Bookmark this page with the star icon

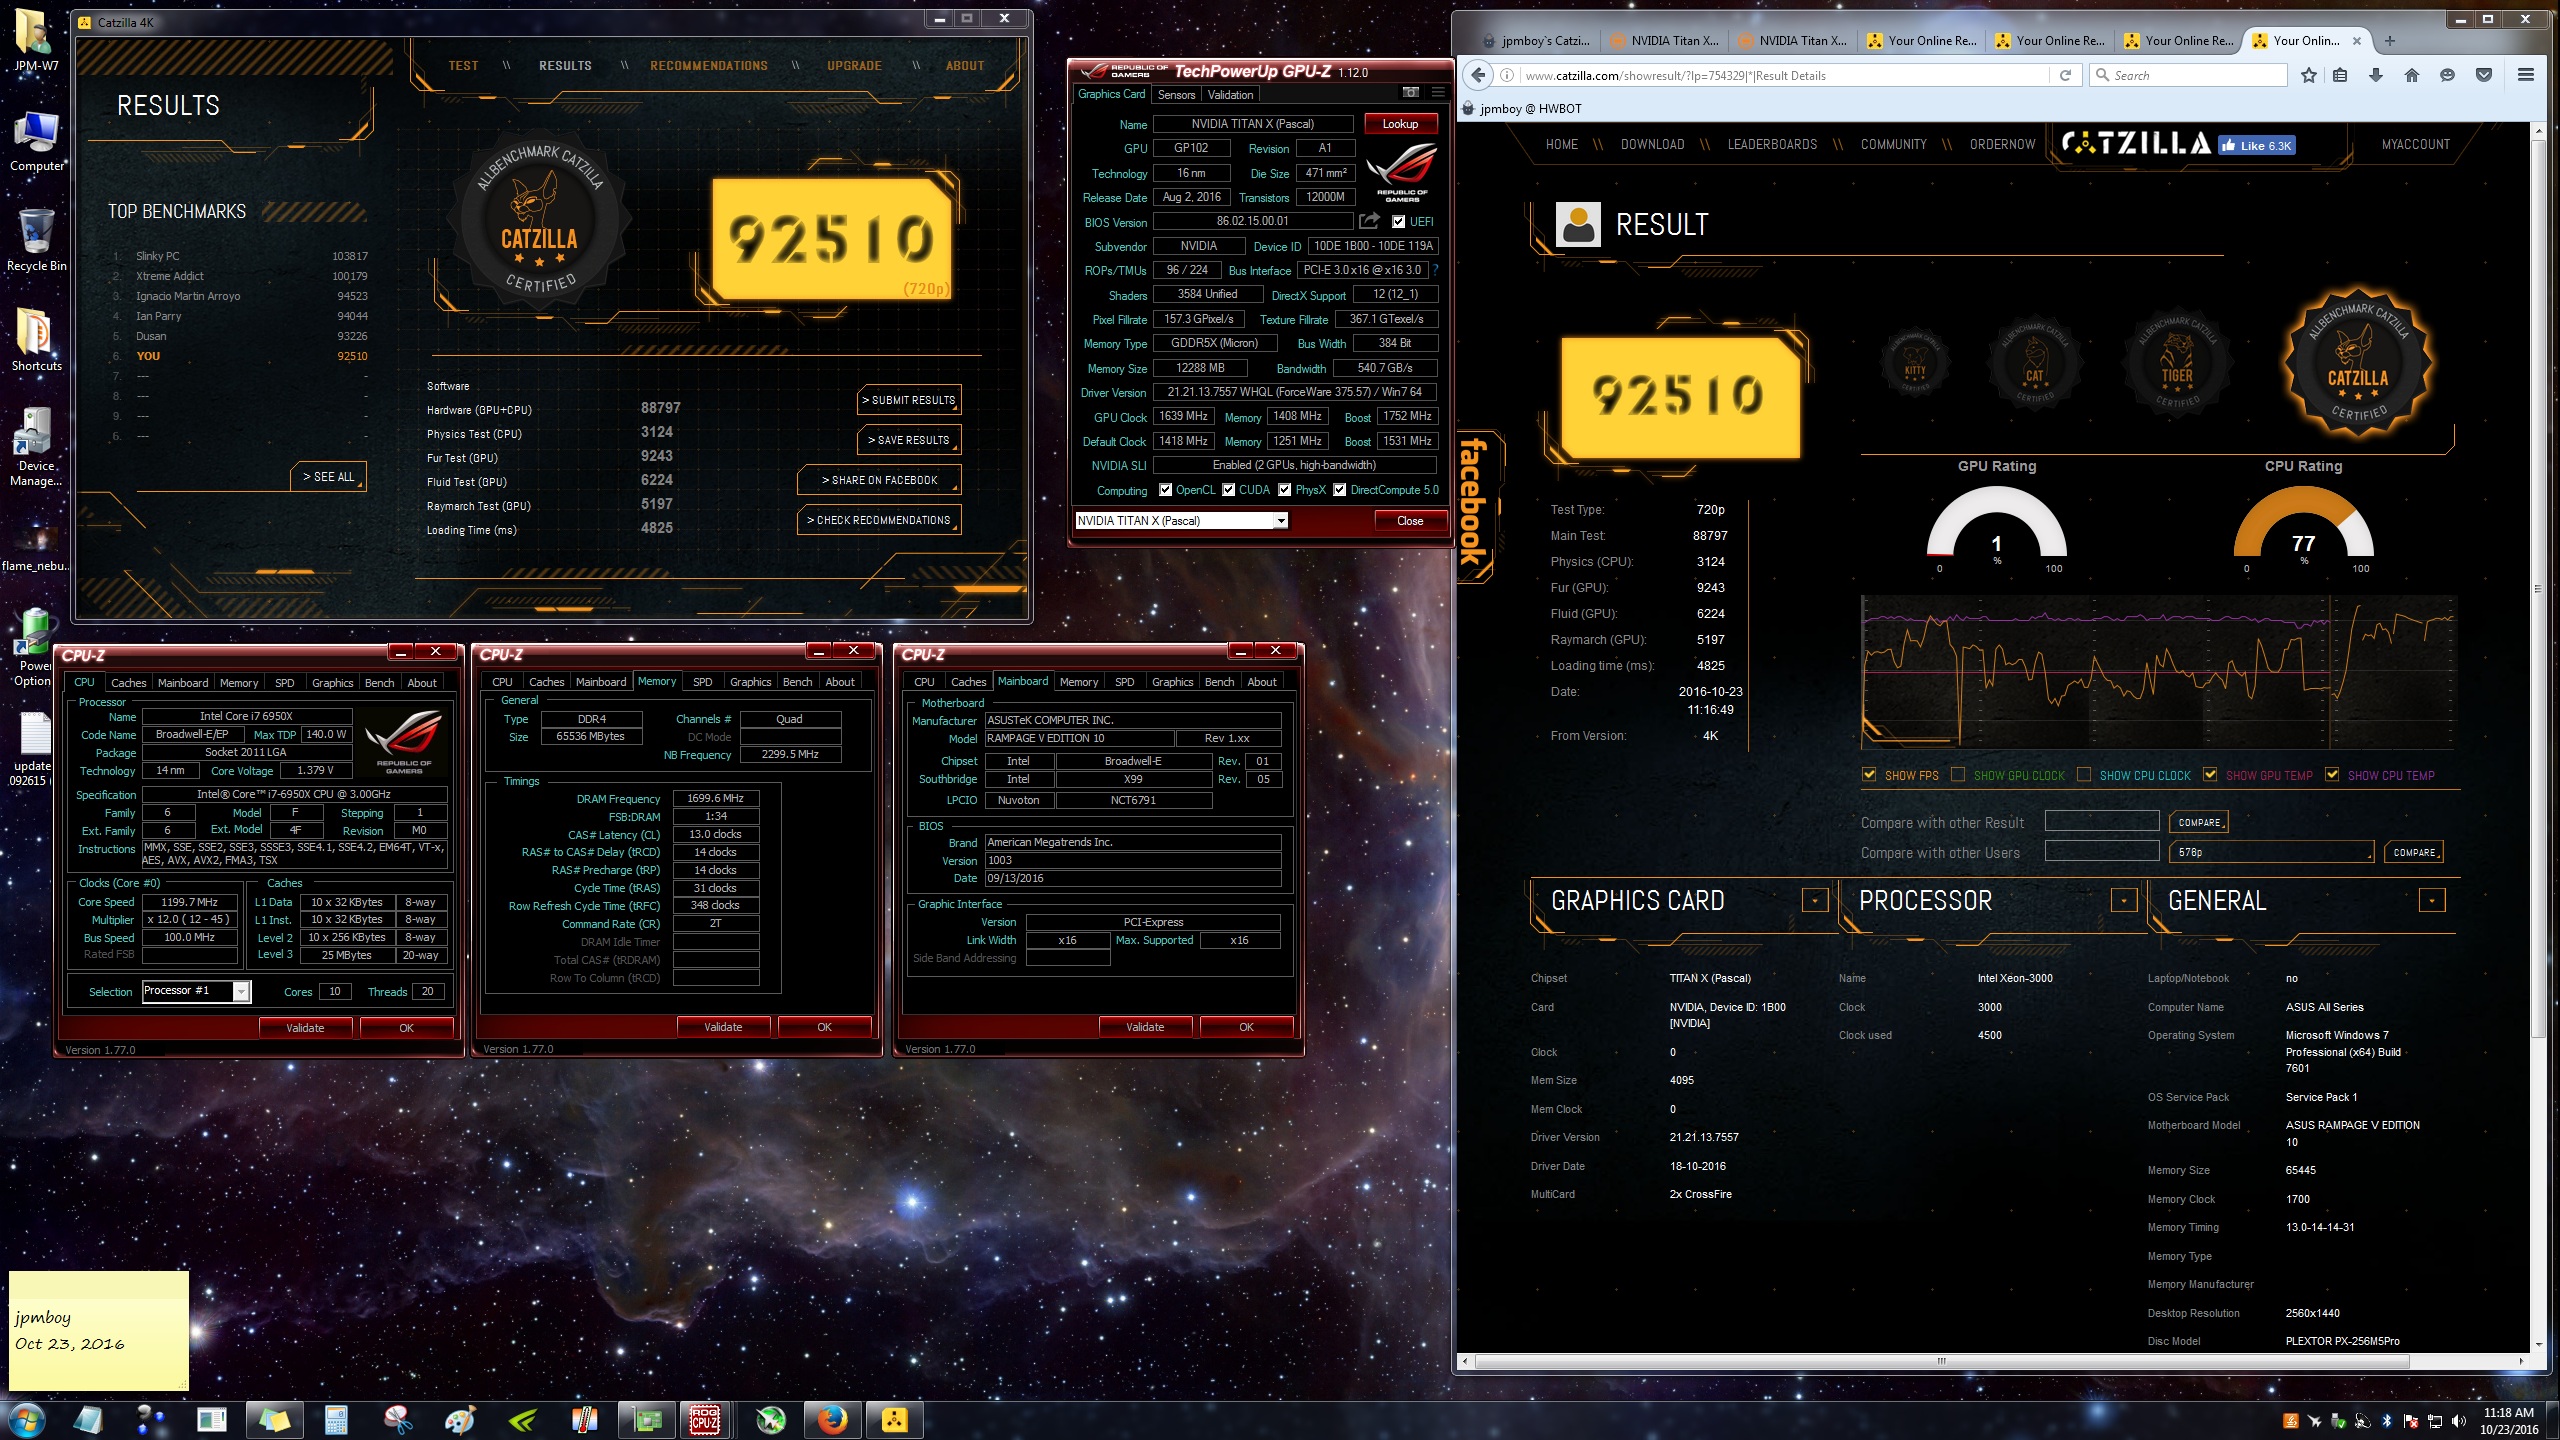coord(2308,75)
